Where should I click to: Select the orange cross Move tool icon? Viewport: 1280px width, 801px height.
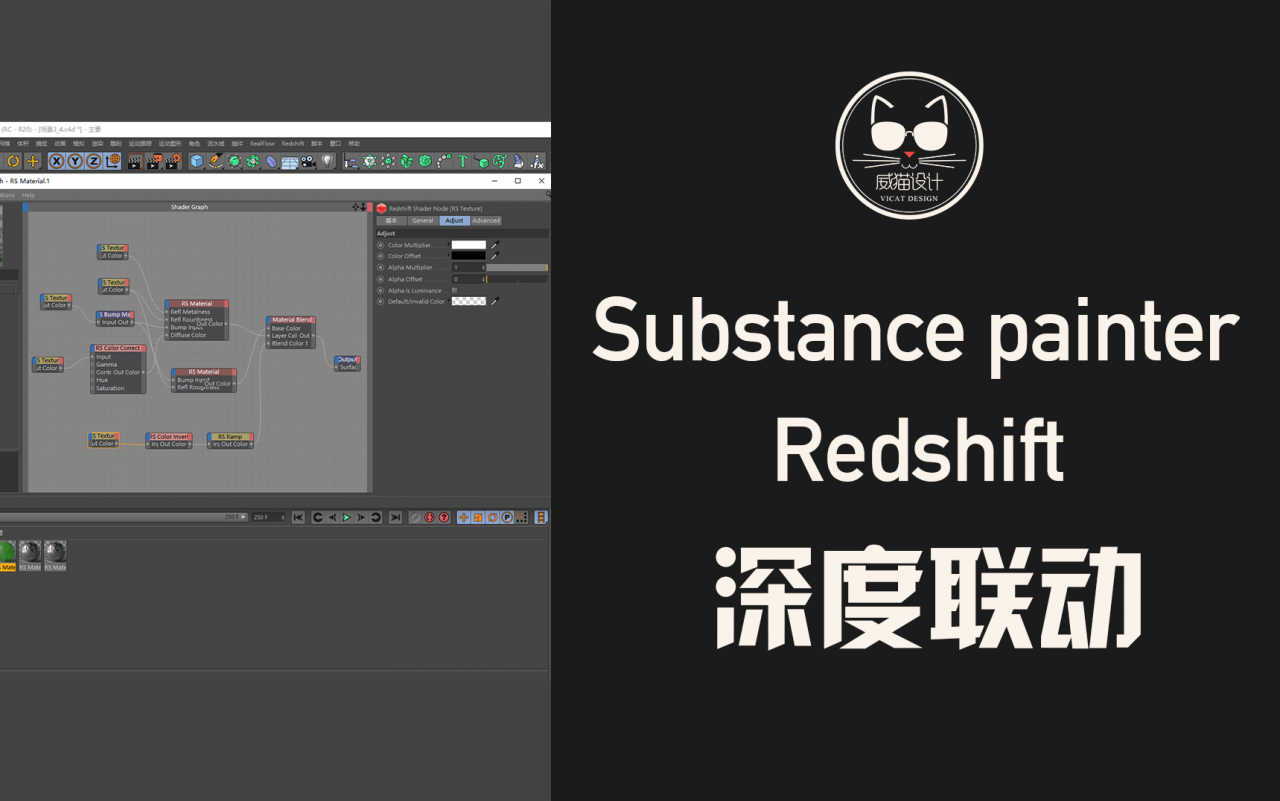pos(33,161)
